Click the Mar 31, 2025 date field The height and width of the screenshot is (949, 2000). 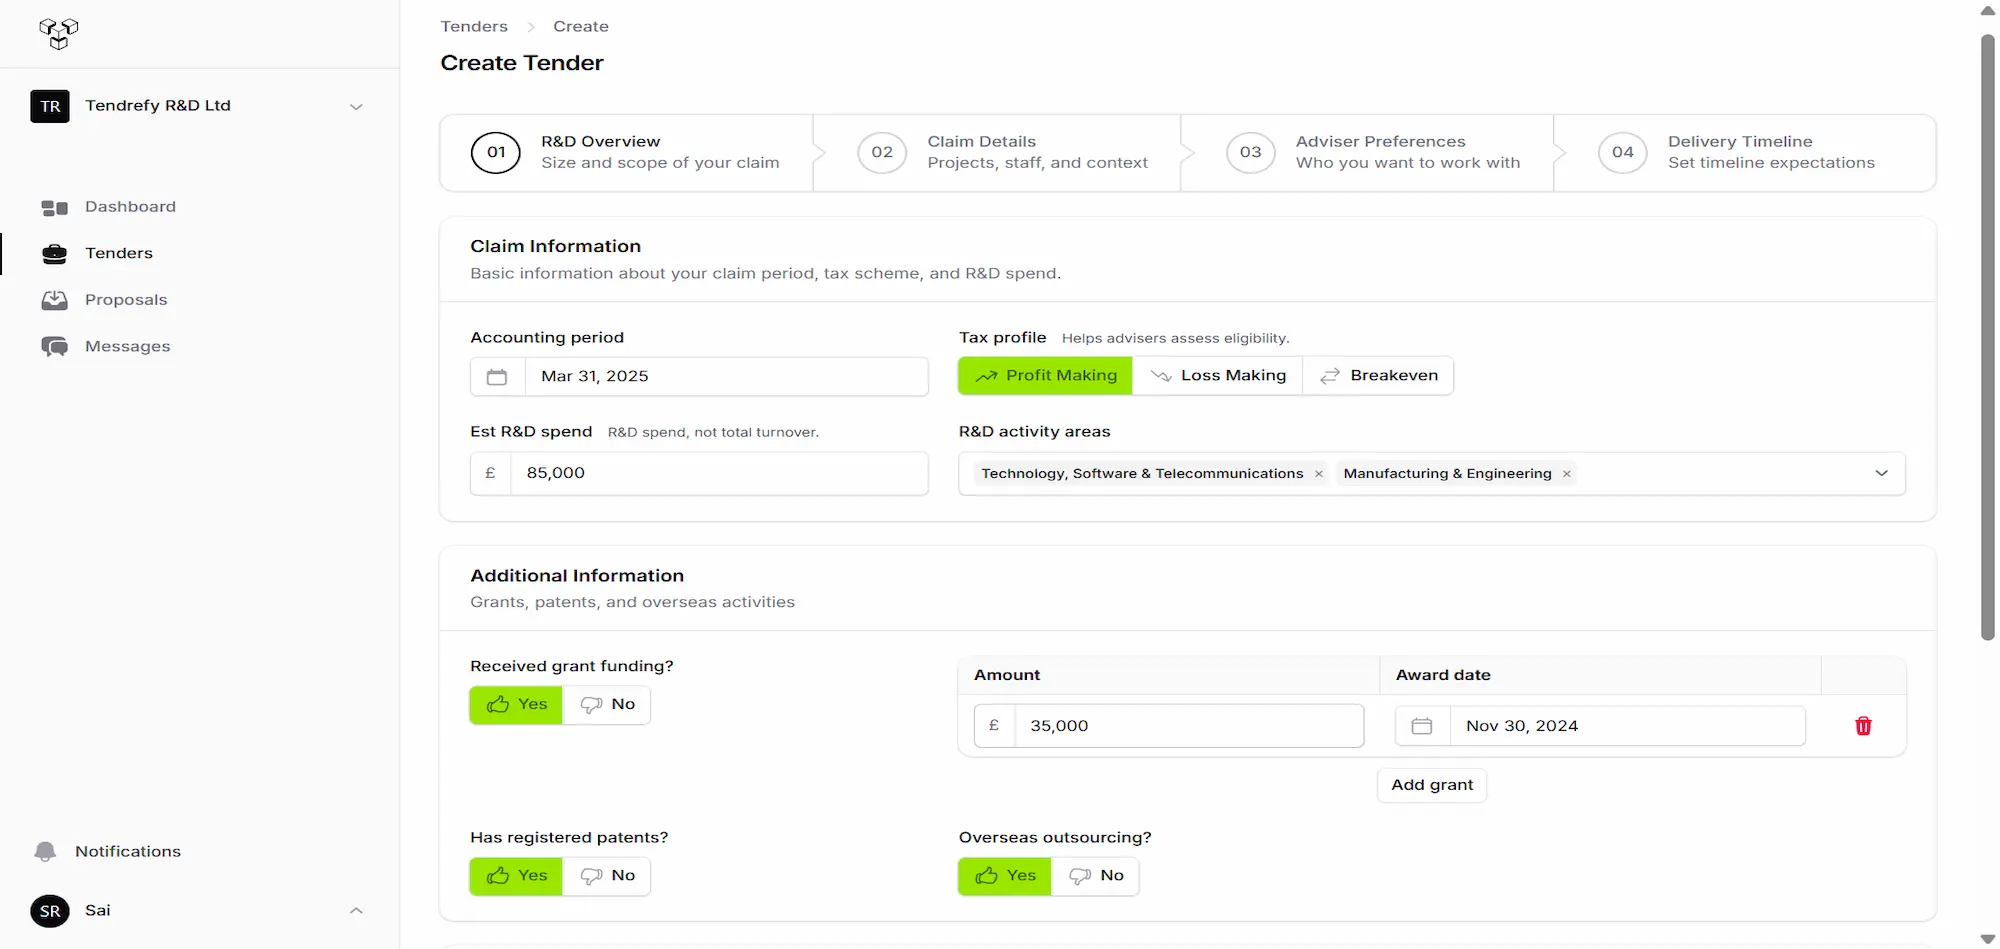pos(726,377)
